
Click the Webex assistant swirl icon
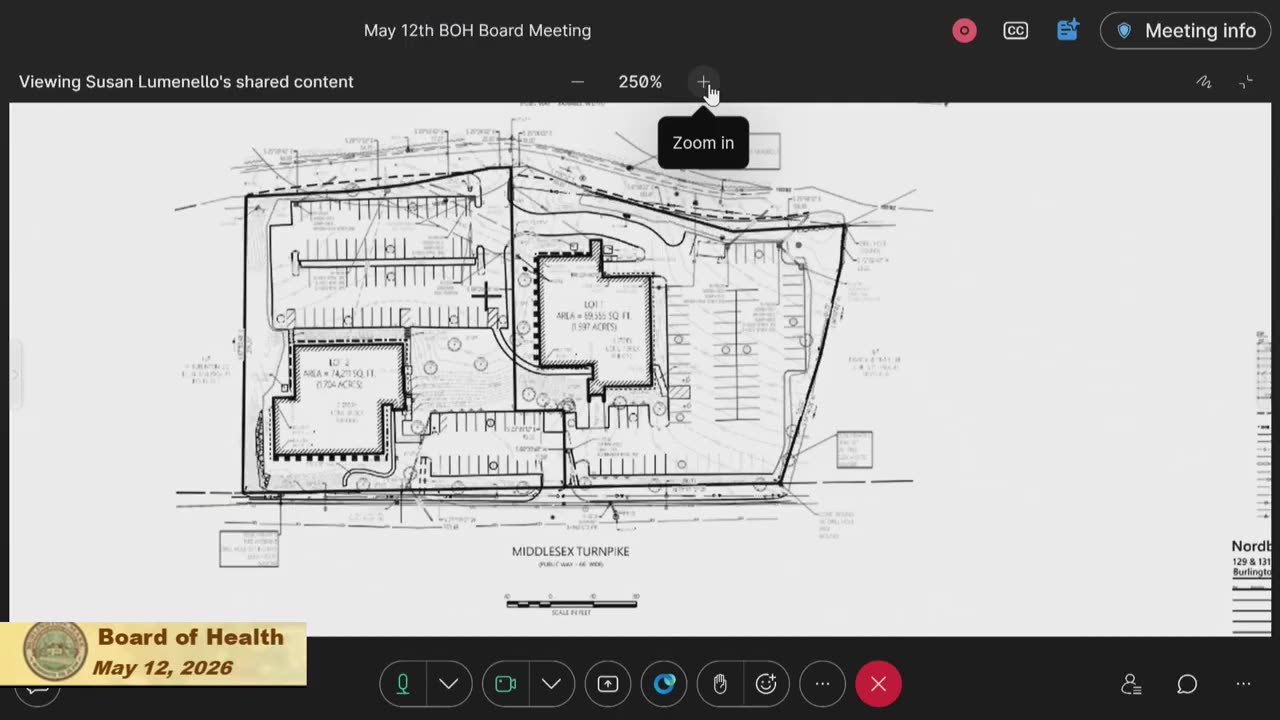(x=665, y=684)
